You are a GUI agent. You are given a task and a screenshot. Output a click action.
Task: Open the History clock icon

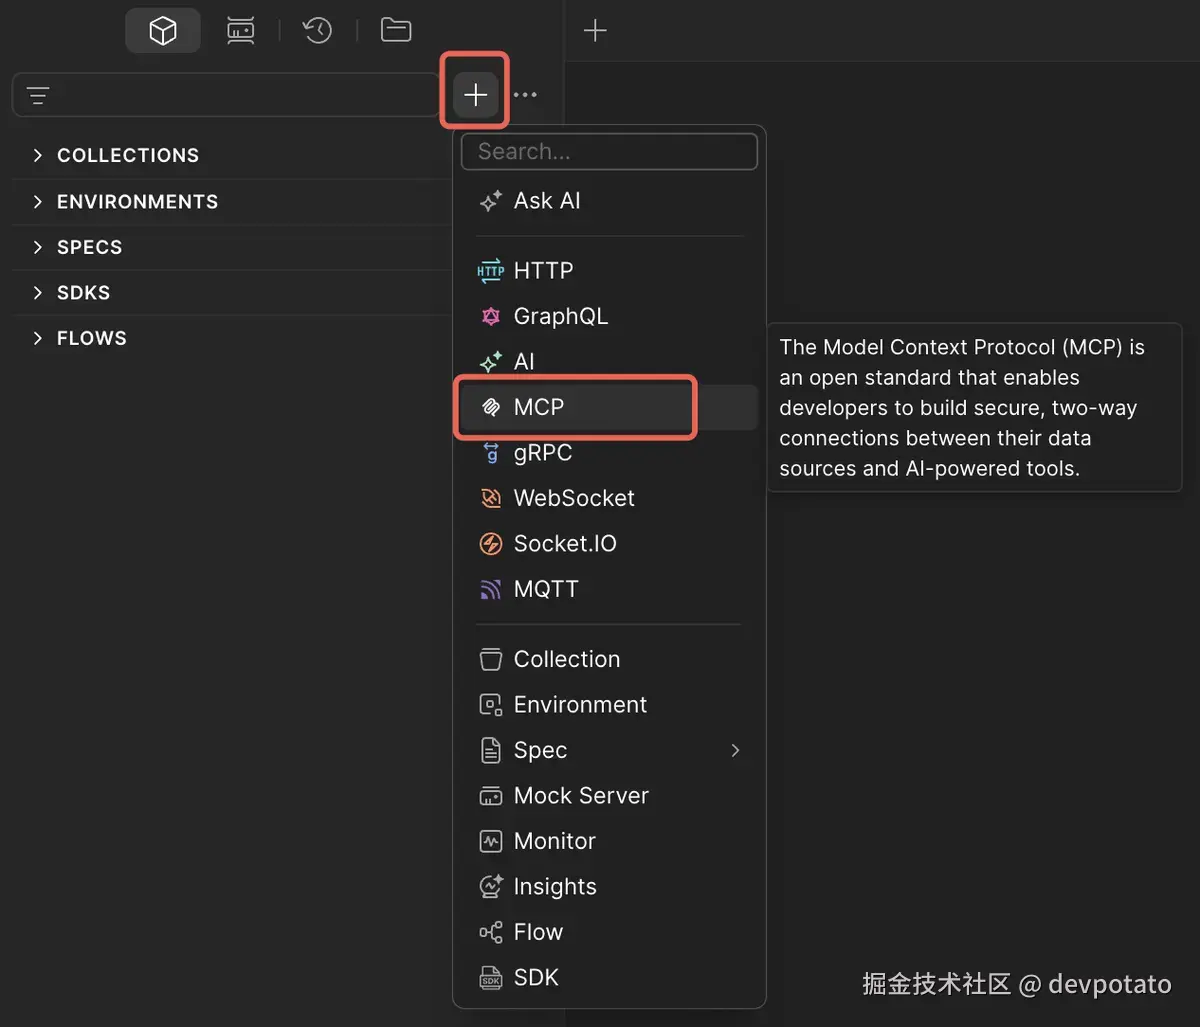318,31
